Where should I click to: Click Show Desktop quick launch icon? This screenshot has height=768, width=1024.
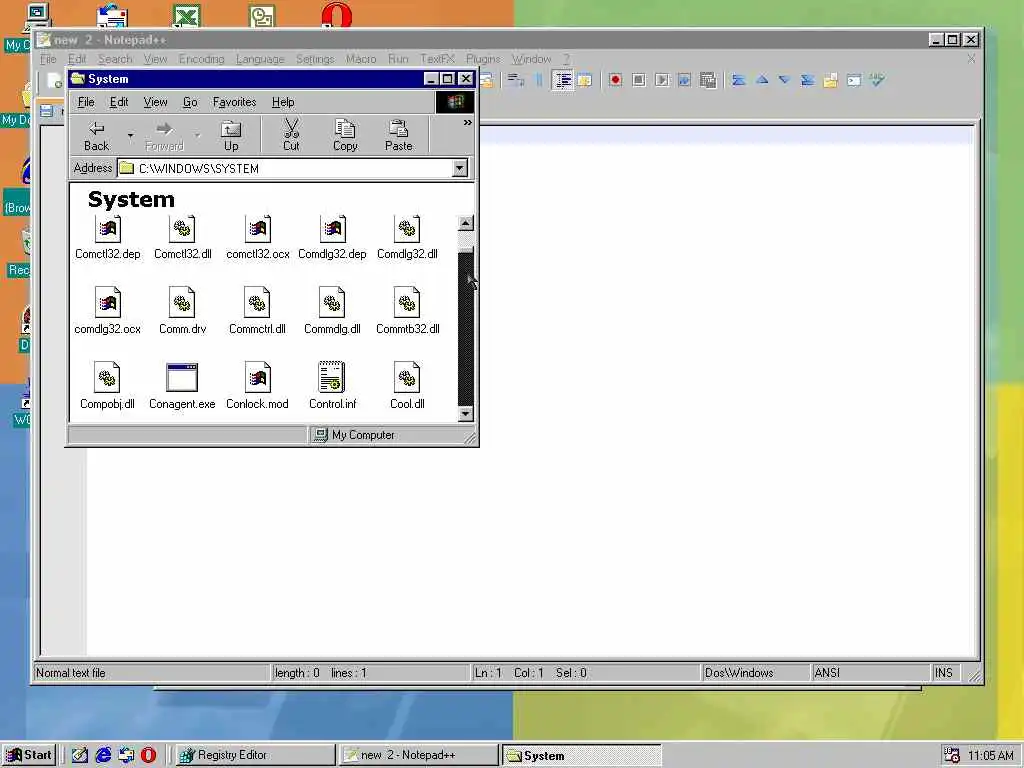click(80, 755)
